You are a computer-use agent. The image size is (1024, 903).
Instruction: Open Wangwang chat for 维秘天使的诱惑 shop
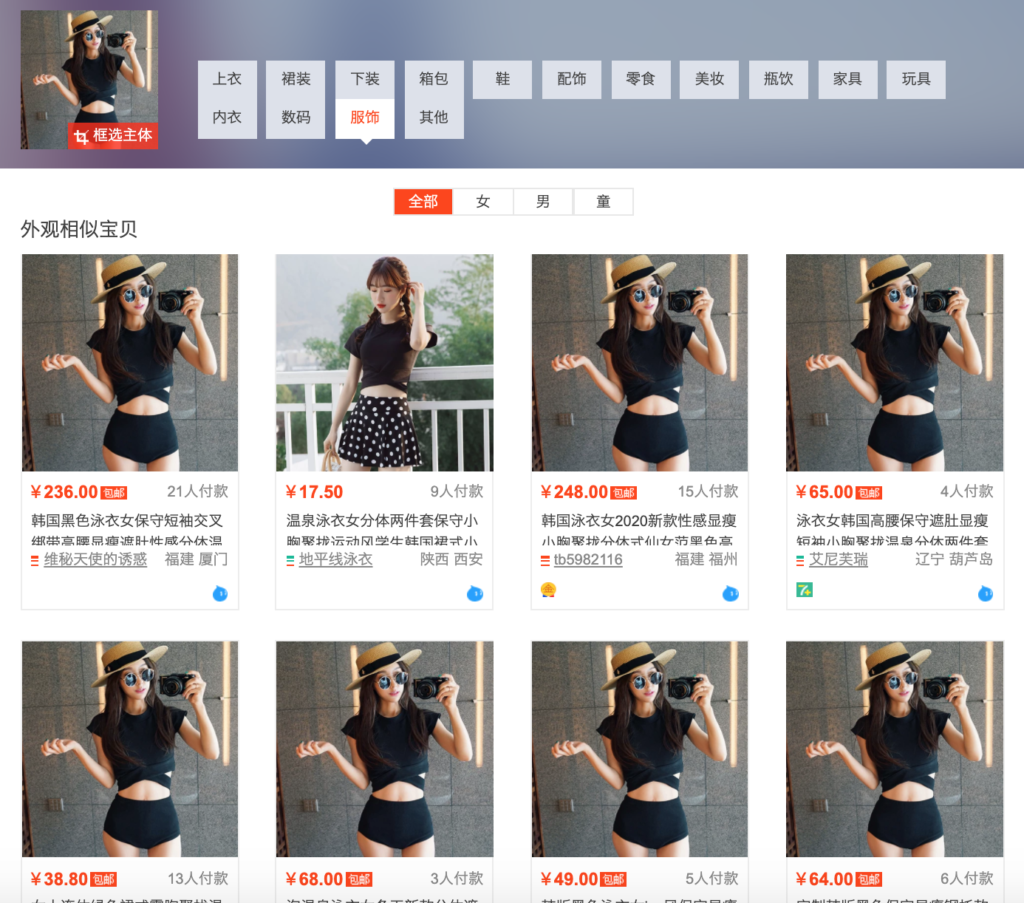220,594
